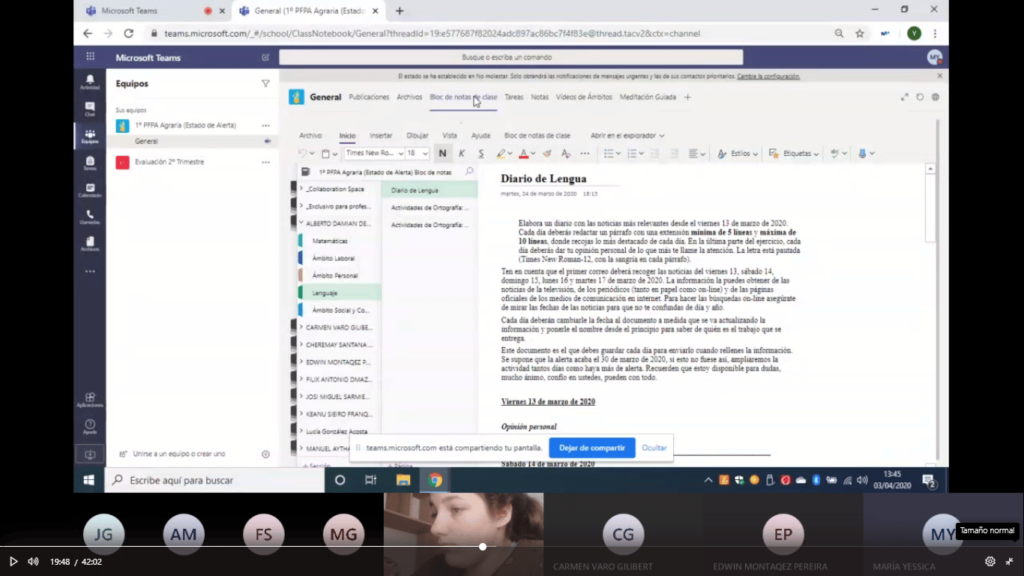Screen dimensions: 1024x576
Task: Expand the CARMEN VARO GILIBE section group
Action: coord(301,327)
